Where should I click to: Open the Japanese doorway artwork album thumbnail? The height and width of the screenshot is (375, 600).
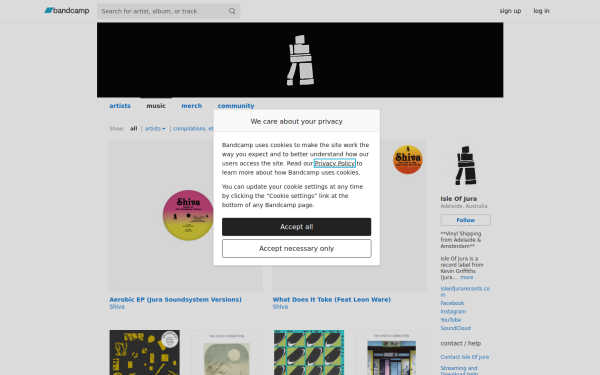pyautogui.click(x=391, y=352)
